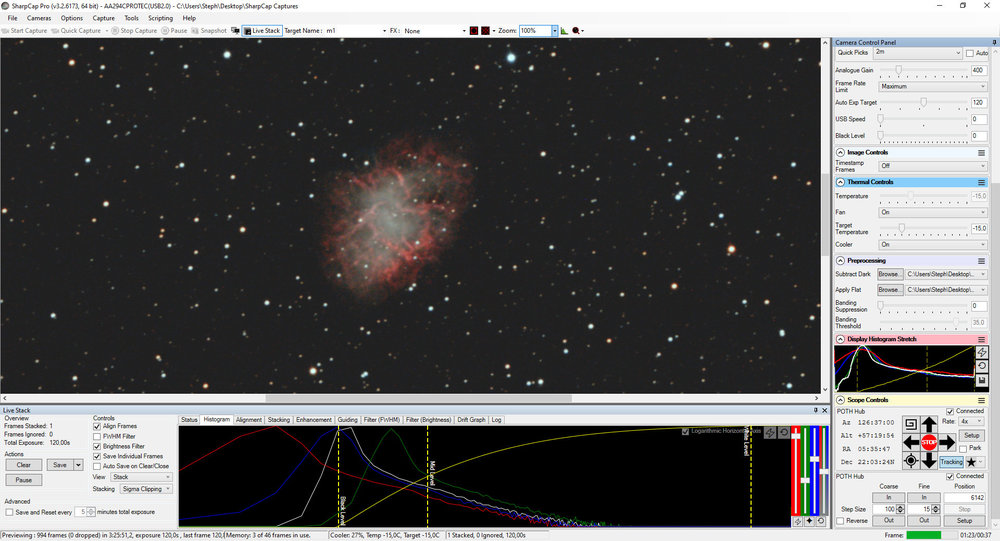
Task: Click the reset icon in Display Histogram Stretch
Action: pyautogui.click(x=982, y=366)
